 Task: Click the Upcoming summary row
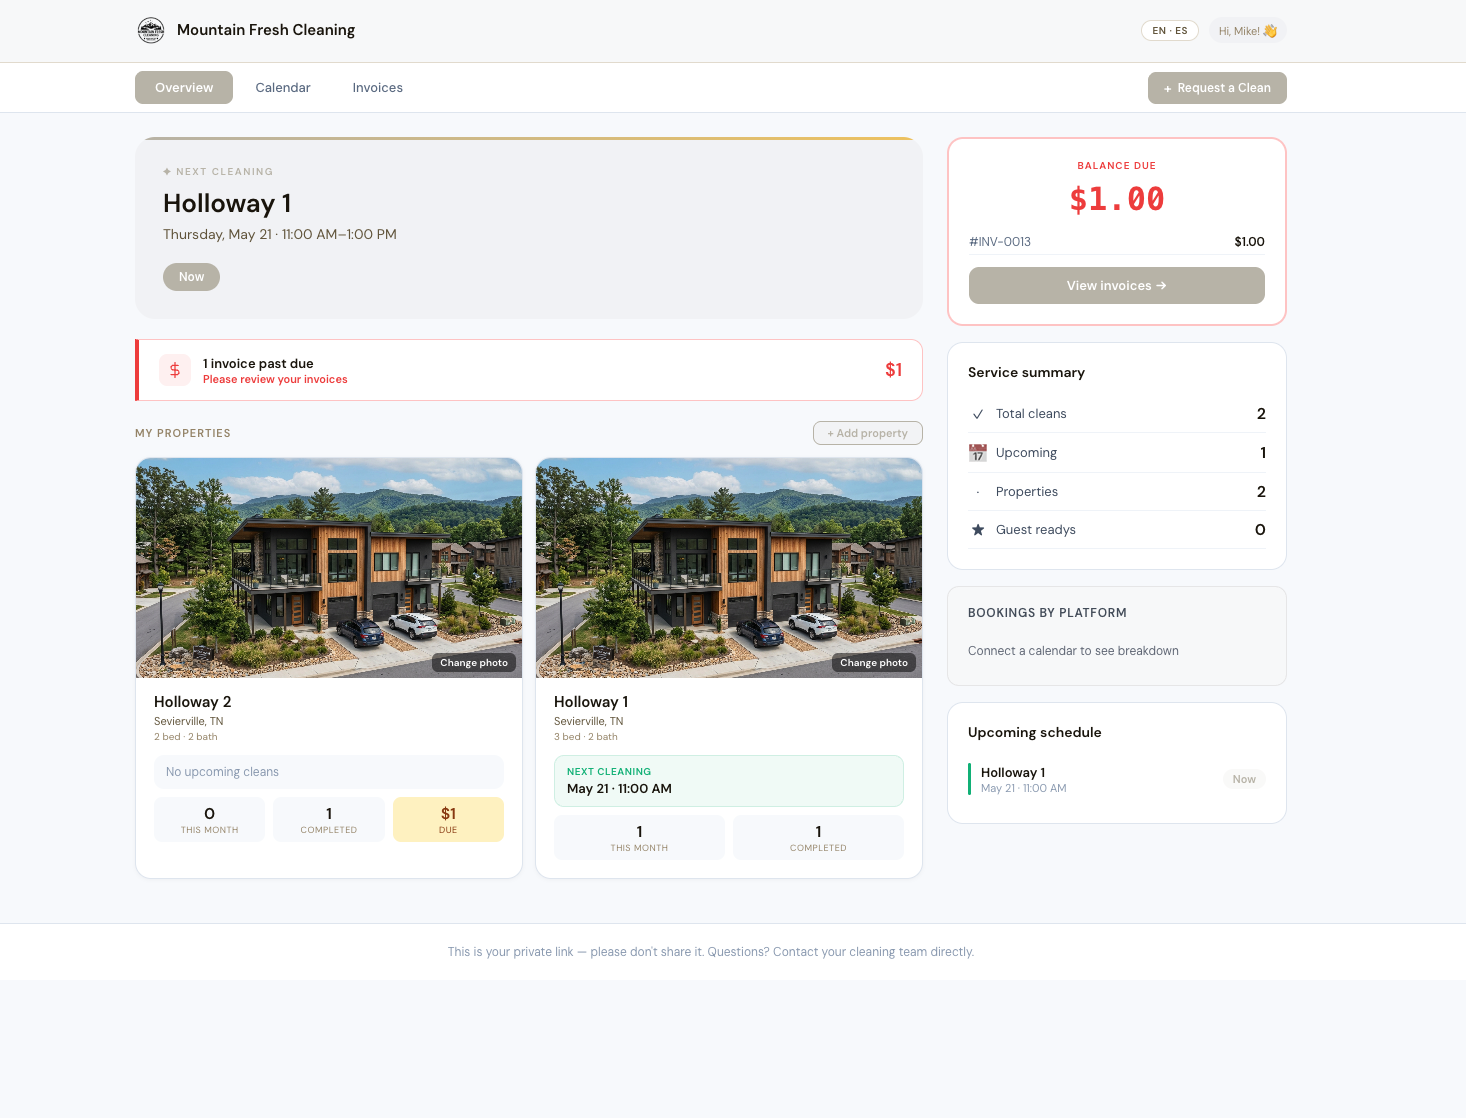pyautogui.click(x=1117, y=453)
